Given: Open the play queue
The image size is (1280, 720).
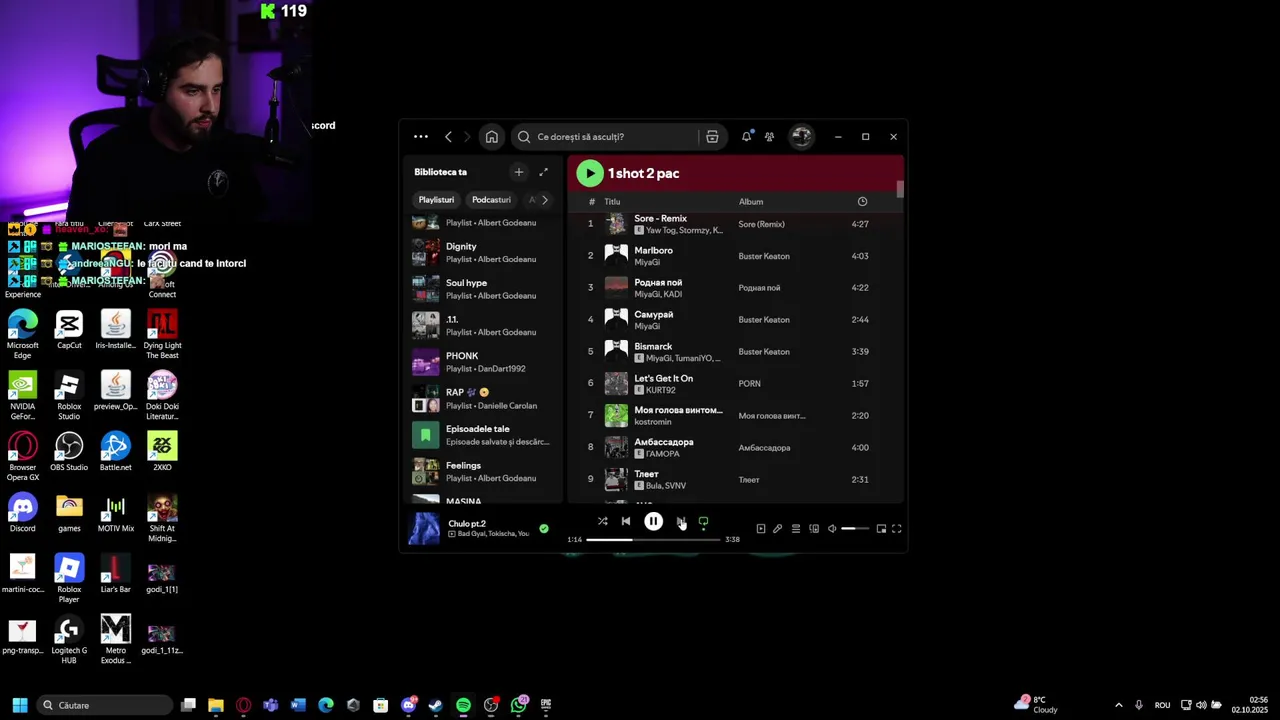Looking at the screenshot, I should [796, 529].
